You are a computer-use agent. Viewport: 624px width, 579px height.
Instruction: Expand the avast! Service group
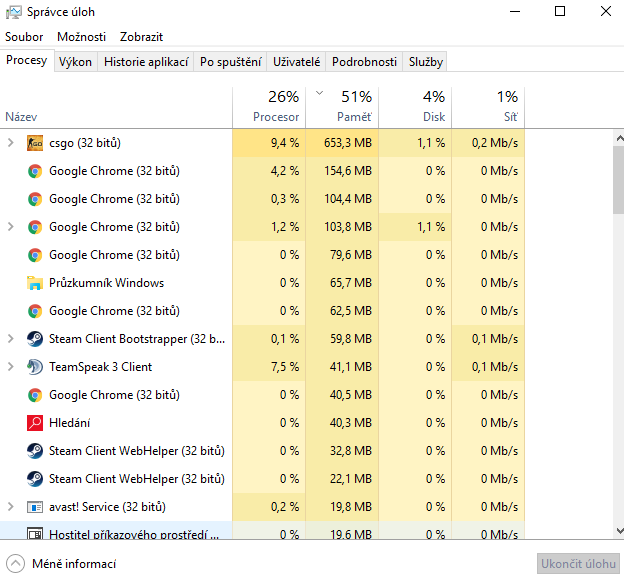11,507
